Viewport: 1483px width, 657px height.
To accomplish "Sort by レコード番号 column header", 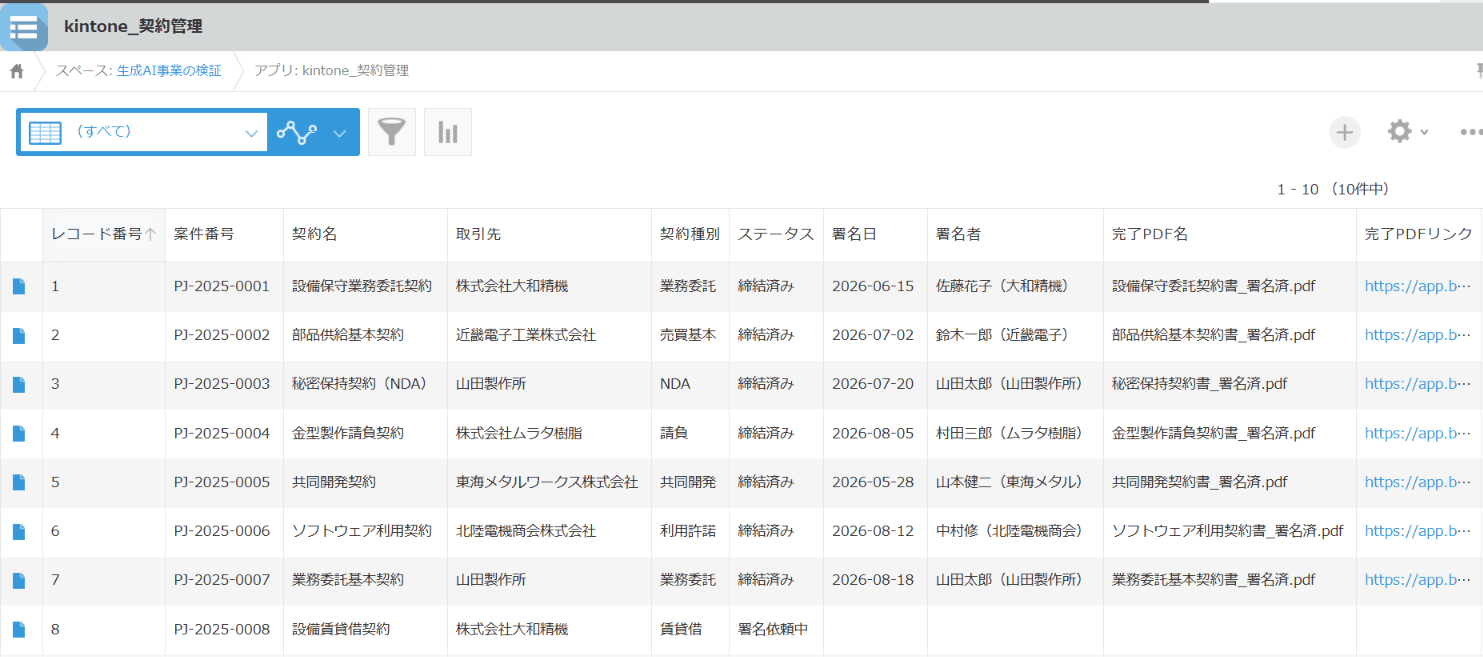I will [x=104, y=234].
